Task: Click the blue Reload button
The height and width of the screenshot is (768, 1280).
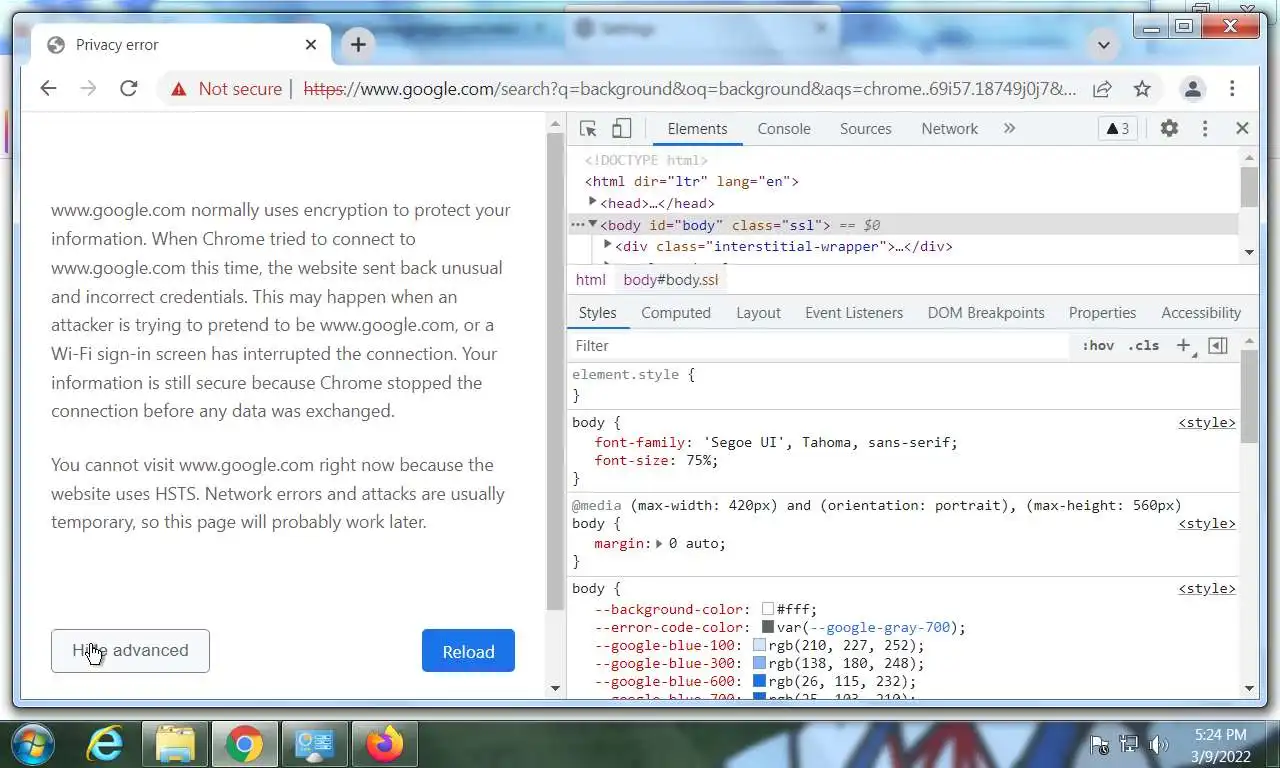Action: point(468,651)
